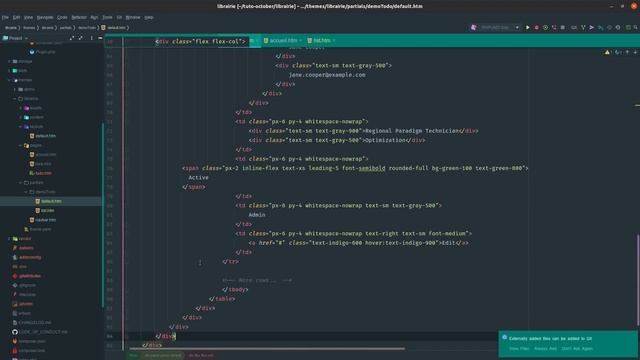Click the Git push arrow icon
This screenshot has height=360, width=640.
coord(591,27)
